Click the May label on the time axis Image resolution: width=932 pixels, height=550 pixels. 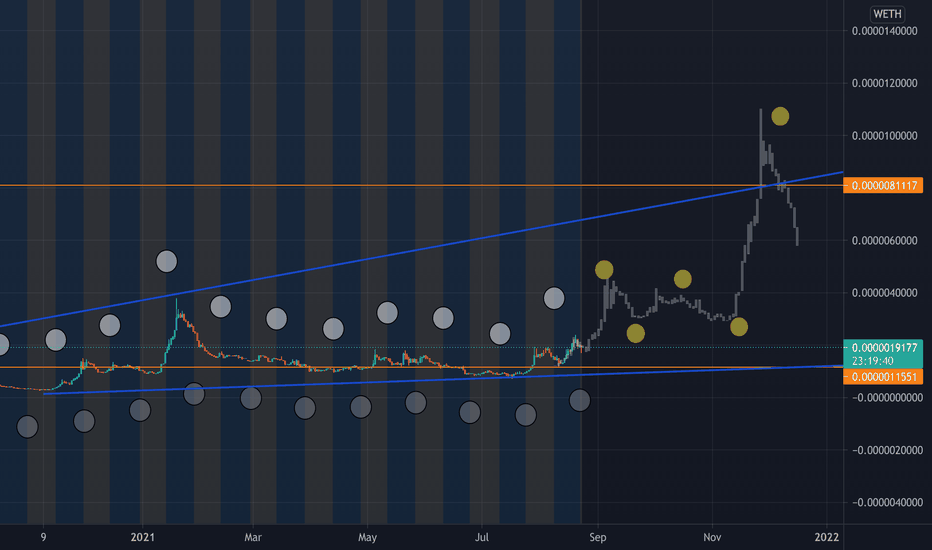[x=367, y=537]
